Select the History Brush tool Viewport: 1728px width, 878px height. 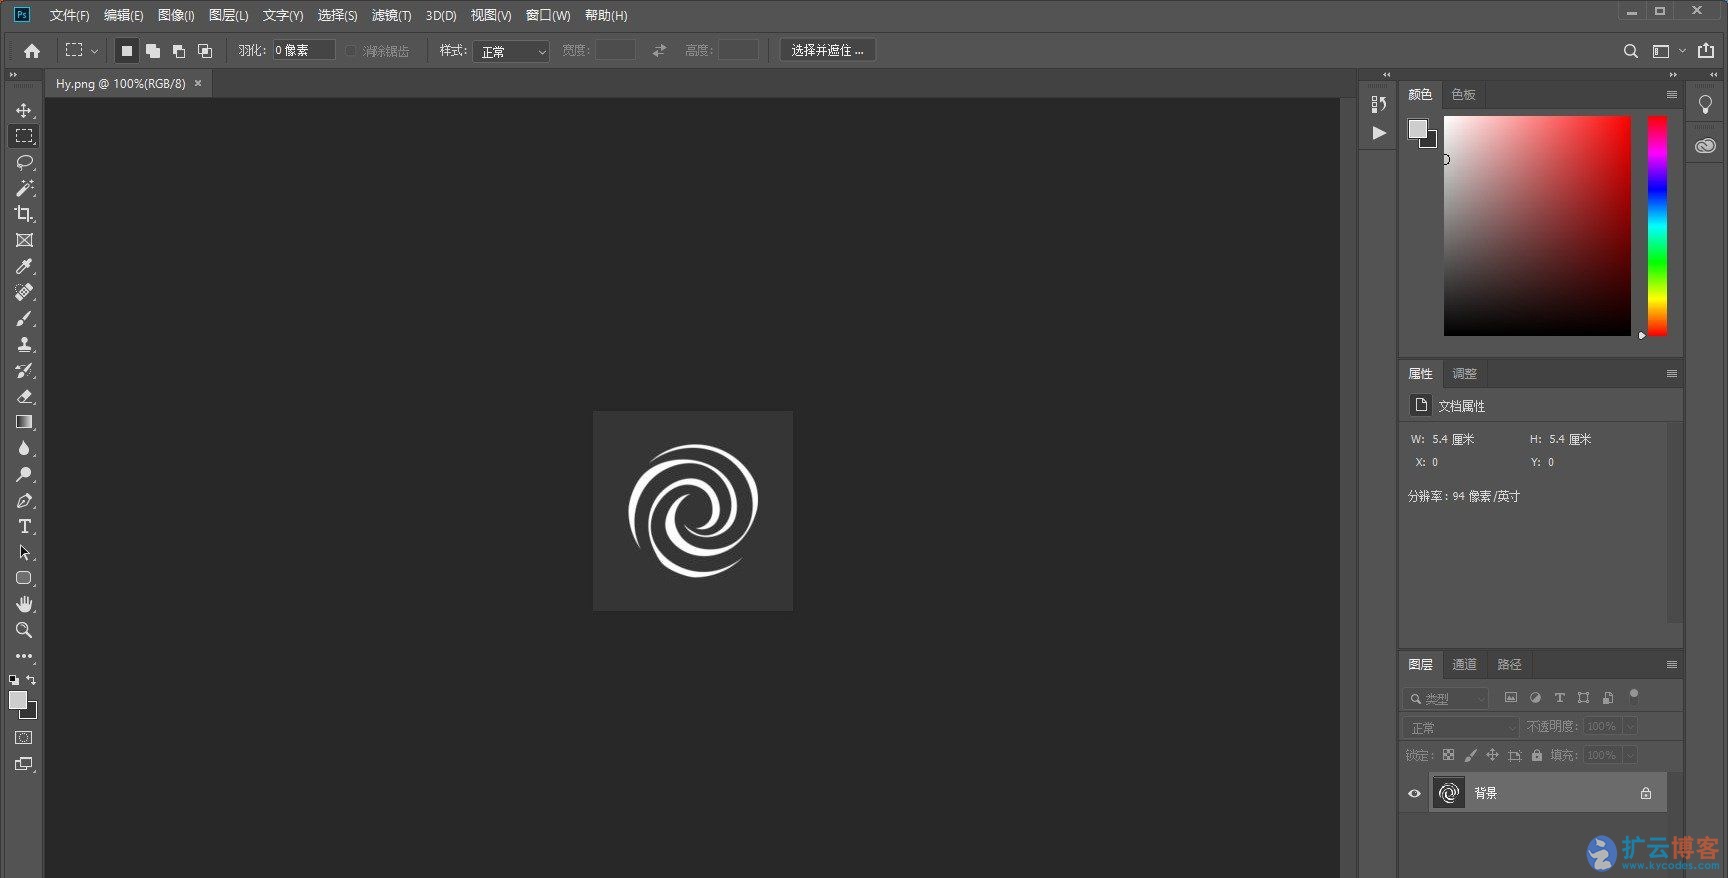click(x=24, y=370)
